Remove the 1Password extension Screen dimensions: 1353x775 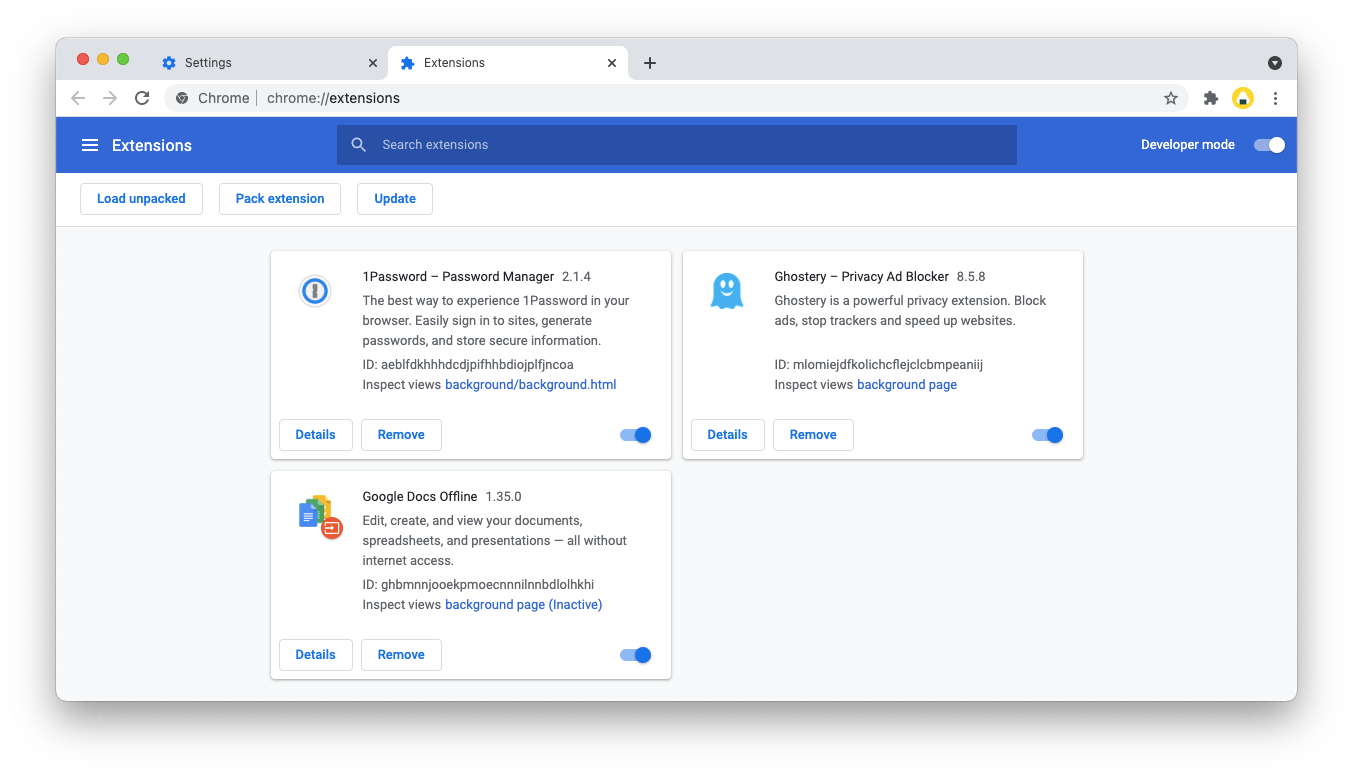401,435
